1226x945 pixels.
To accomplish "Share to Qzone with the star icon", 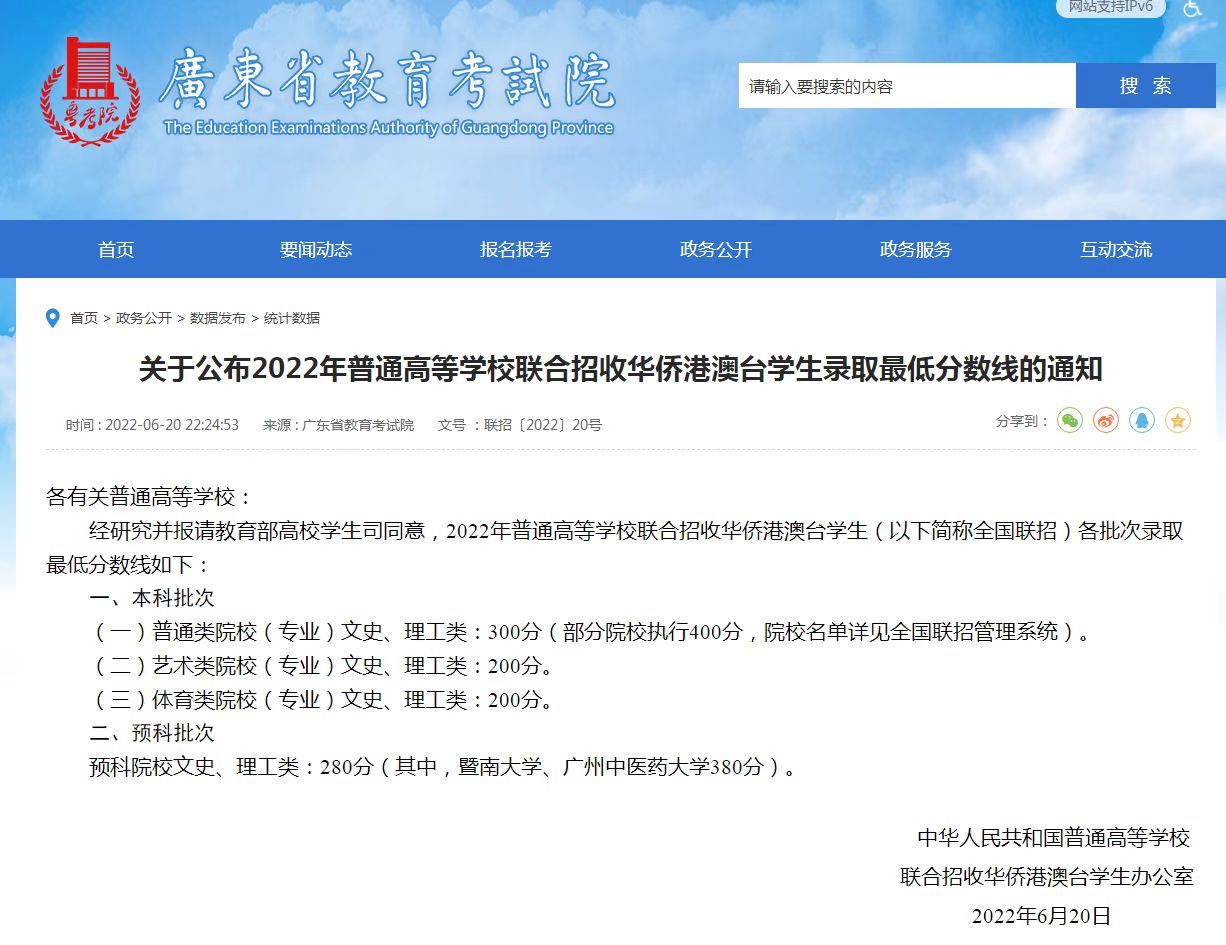I will [1178, 421].
